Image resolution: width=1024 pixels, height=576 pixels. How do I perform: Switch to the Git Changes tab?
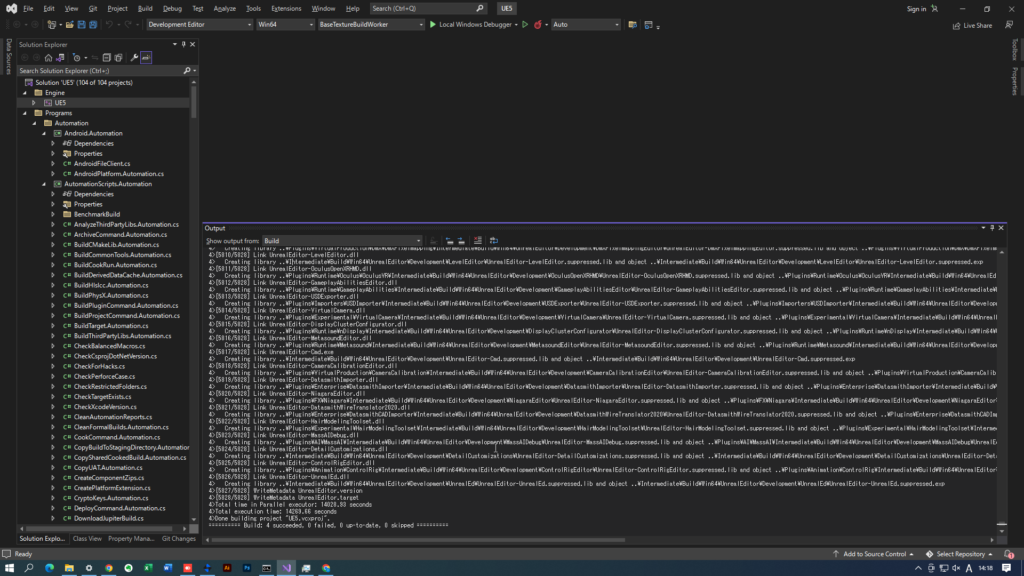pos(178,539)
